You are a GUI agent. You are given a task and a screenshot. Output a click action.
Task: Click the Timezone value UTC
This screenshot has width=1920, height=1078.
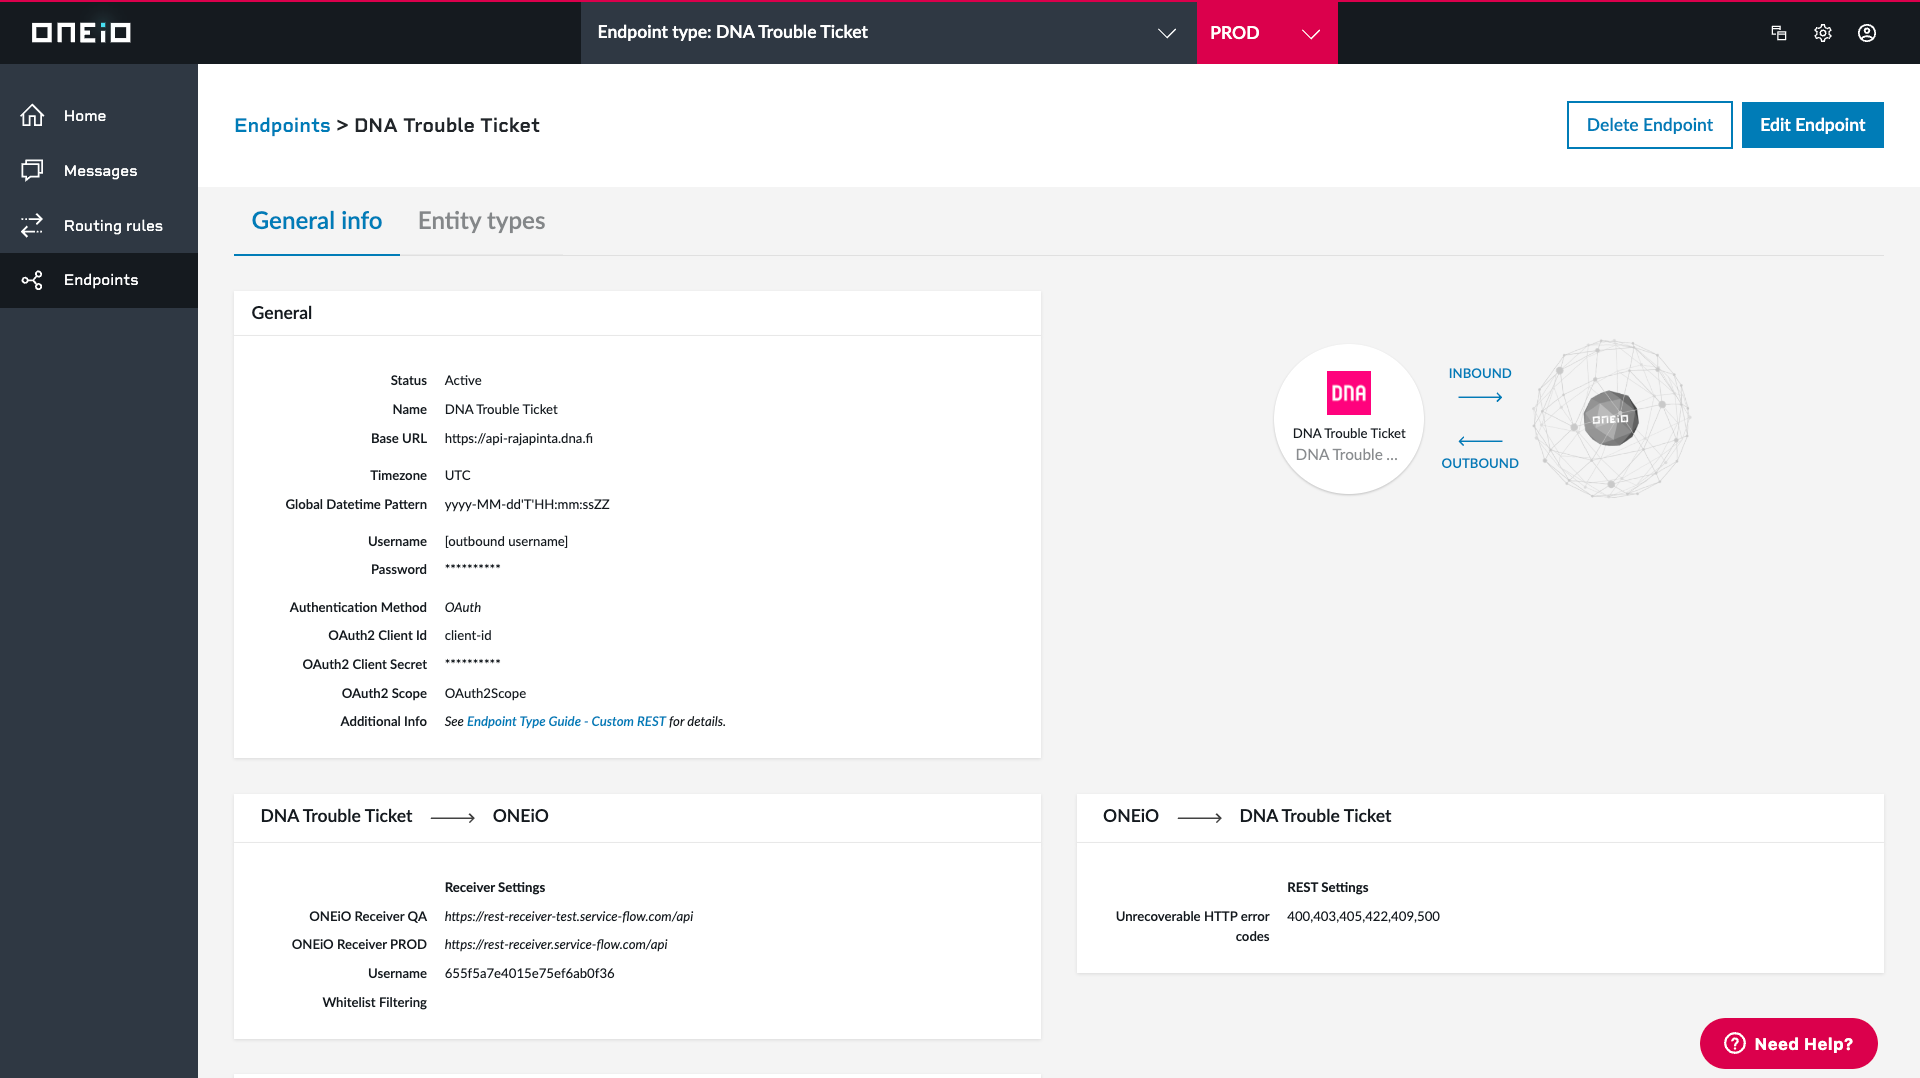458,475
